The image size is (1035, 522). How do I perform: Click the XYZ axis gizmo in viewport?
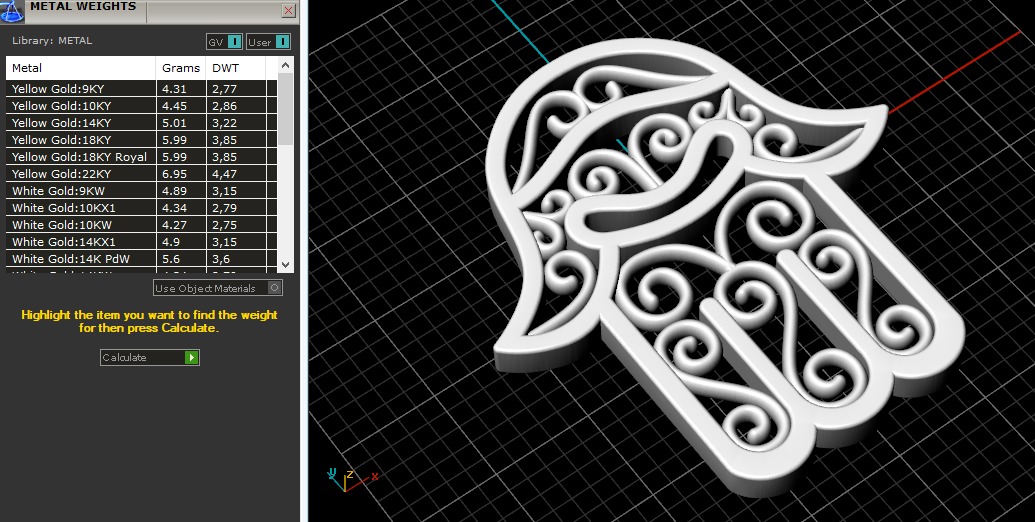tap(352, 479)
